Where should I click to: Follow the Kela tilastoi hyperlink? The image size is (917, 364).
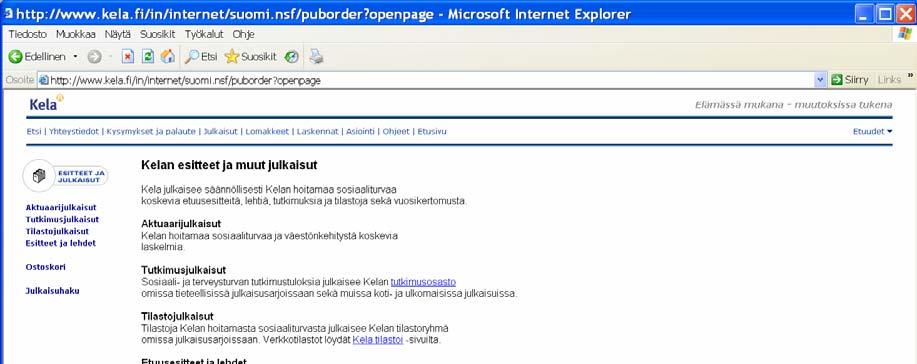coord(378,339)
